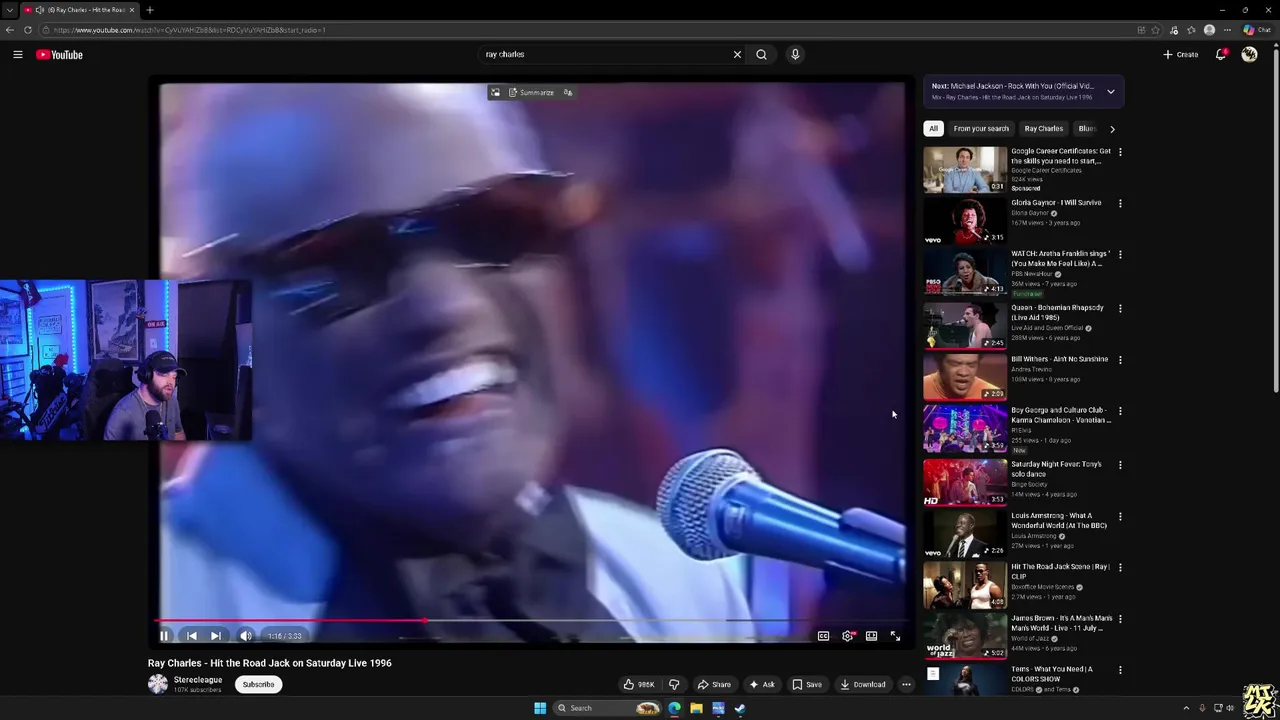Seek on the red video progress bar
Screen dimensions: 1280x720
click(532, 621)
